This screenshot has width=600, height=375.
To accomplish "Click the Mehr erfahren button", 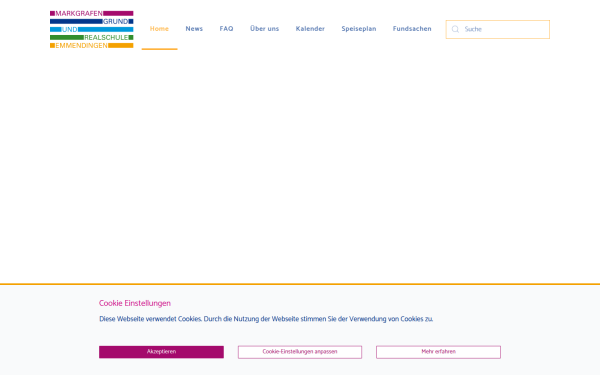I will pos(438,352).
